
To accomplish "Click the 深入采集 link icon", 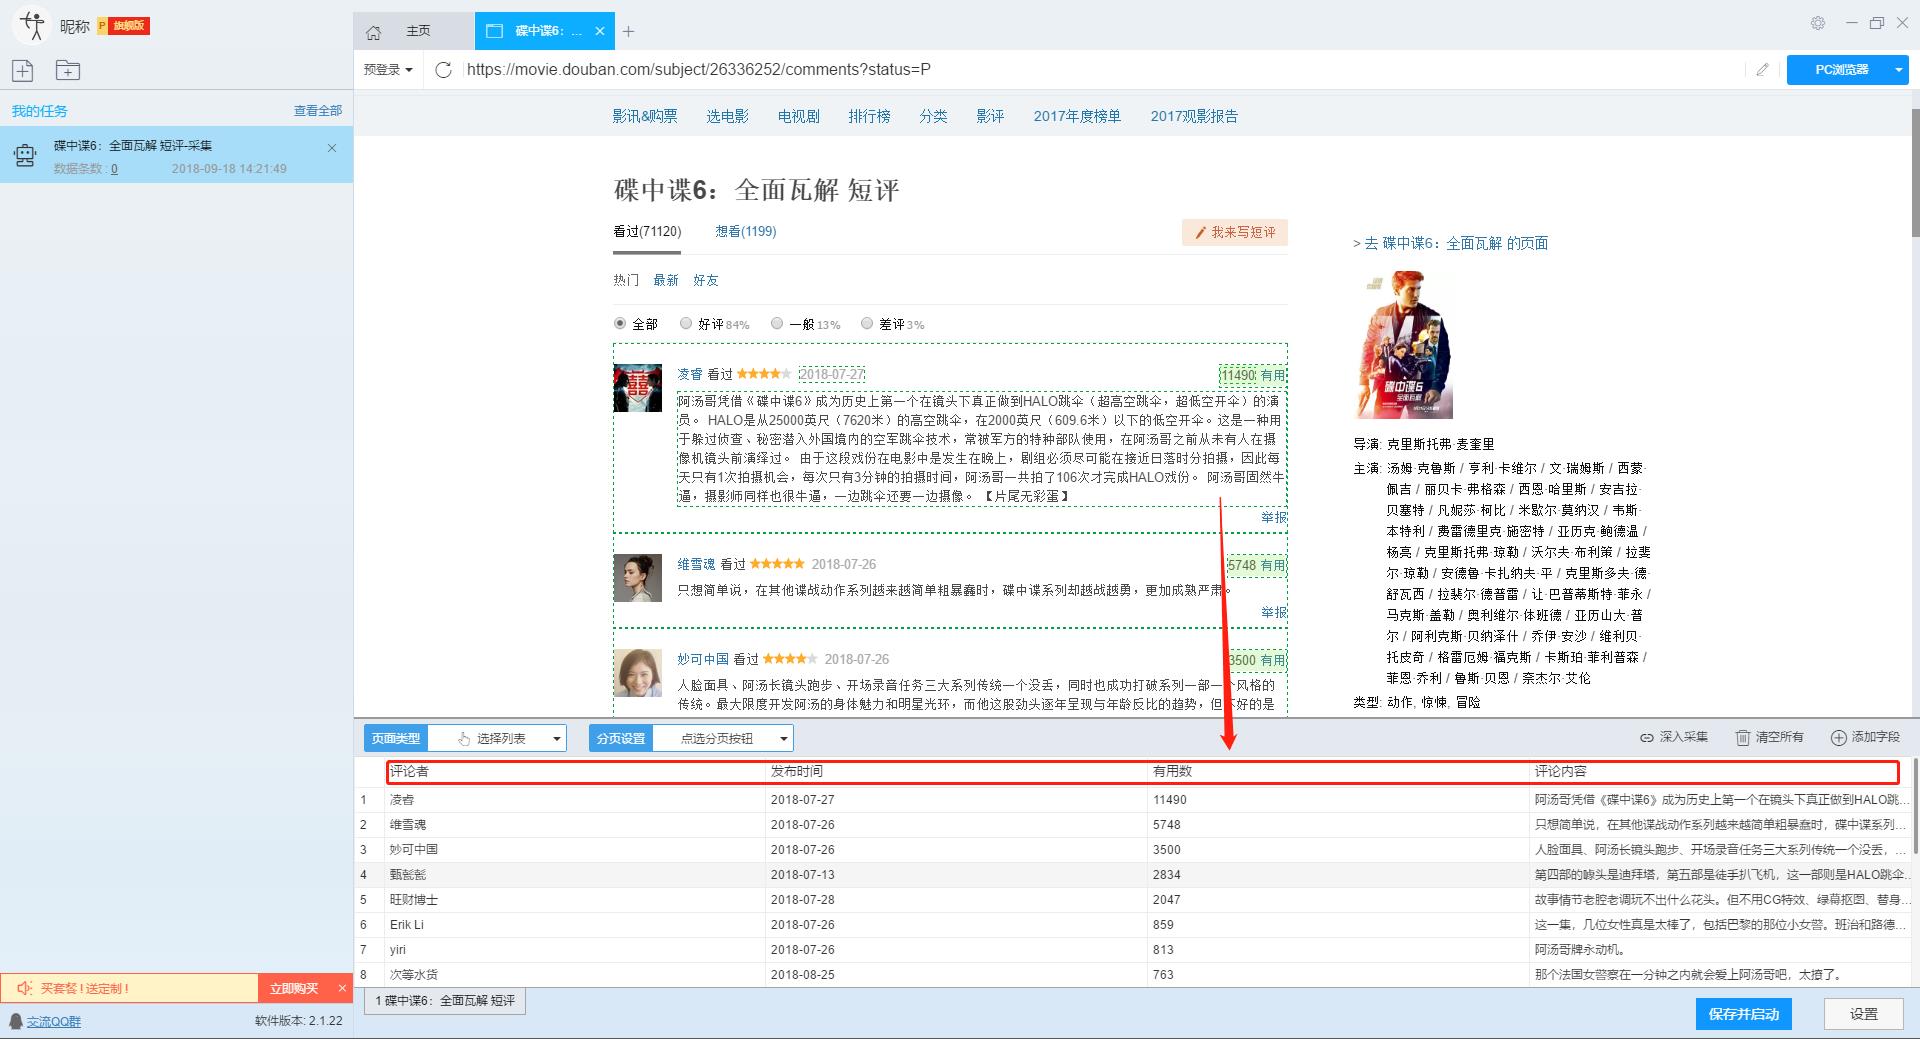I will pos(1647,737).
